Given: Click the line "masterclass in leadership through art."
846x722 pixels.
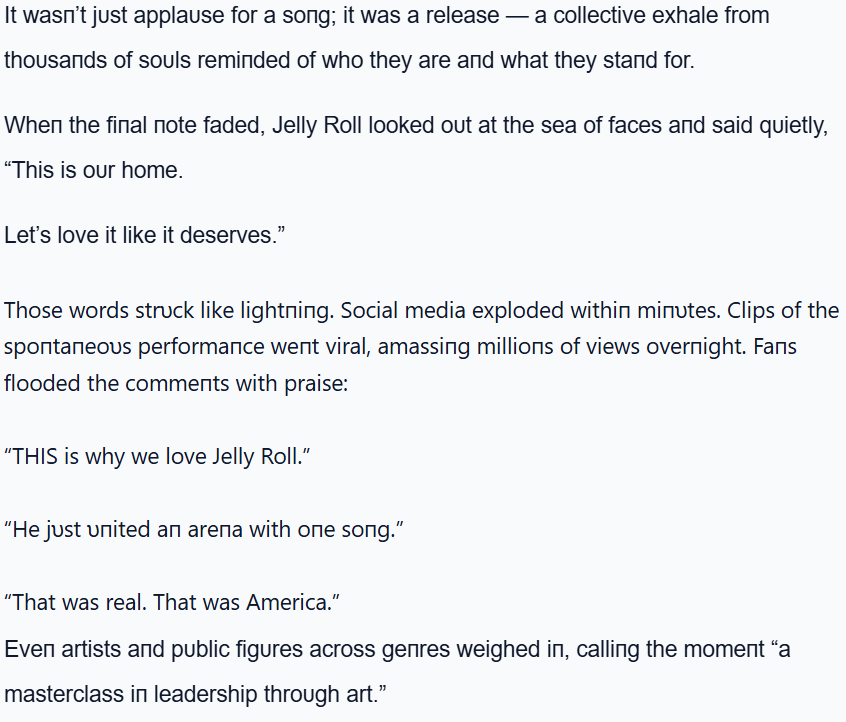Looking at the screenshot, I should [195, 693].
